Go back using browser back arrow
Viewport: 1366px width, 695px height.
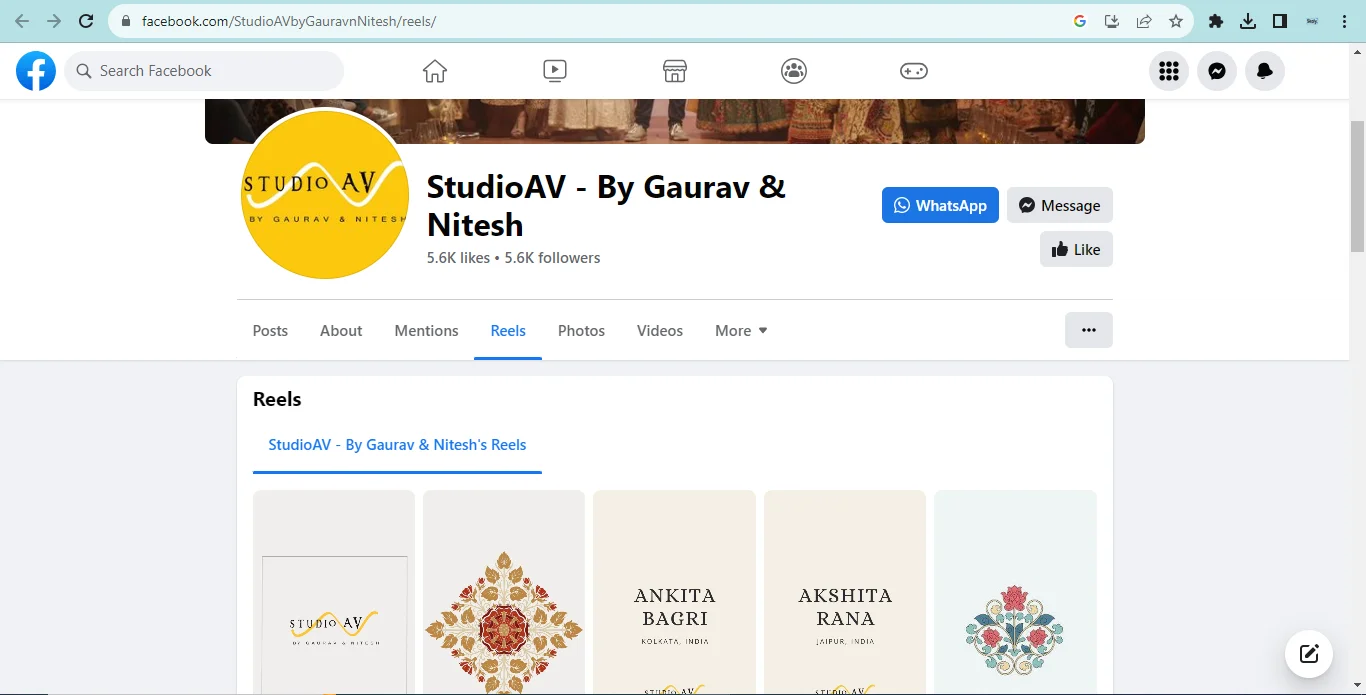click(22, 21)
